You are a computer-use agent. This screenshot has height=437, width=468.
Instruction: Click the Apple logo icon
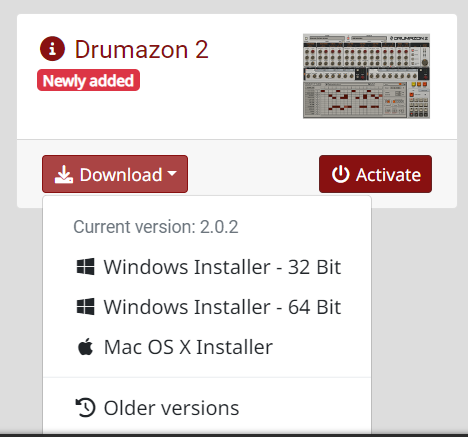pos(85,347)
